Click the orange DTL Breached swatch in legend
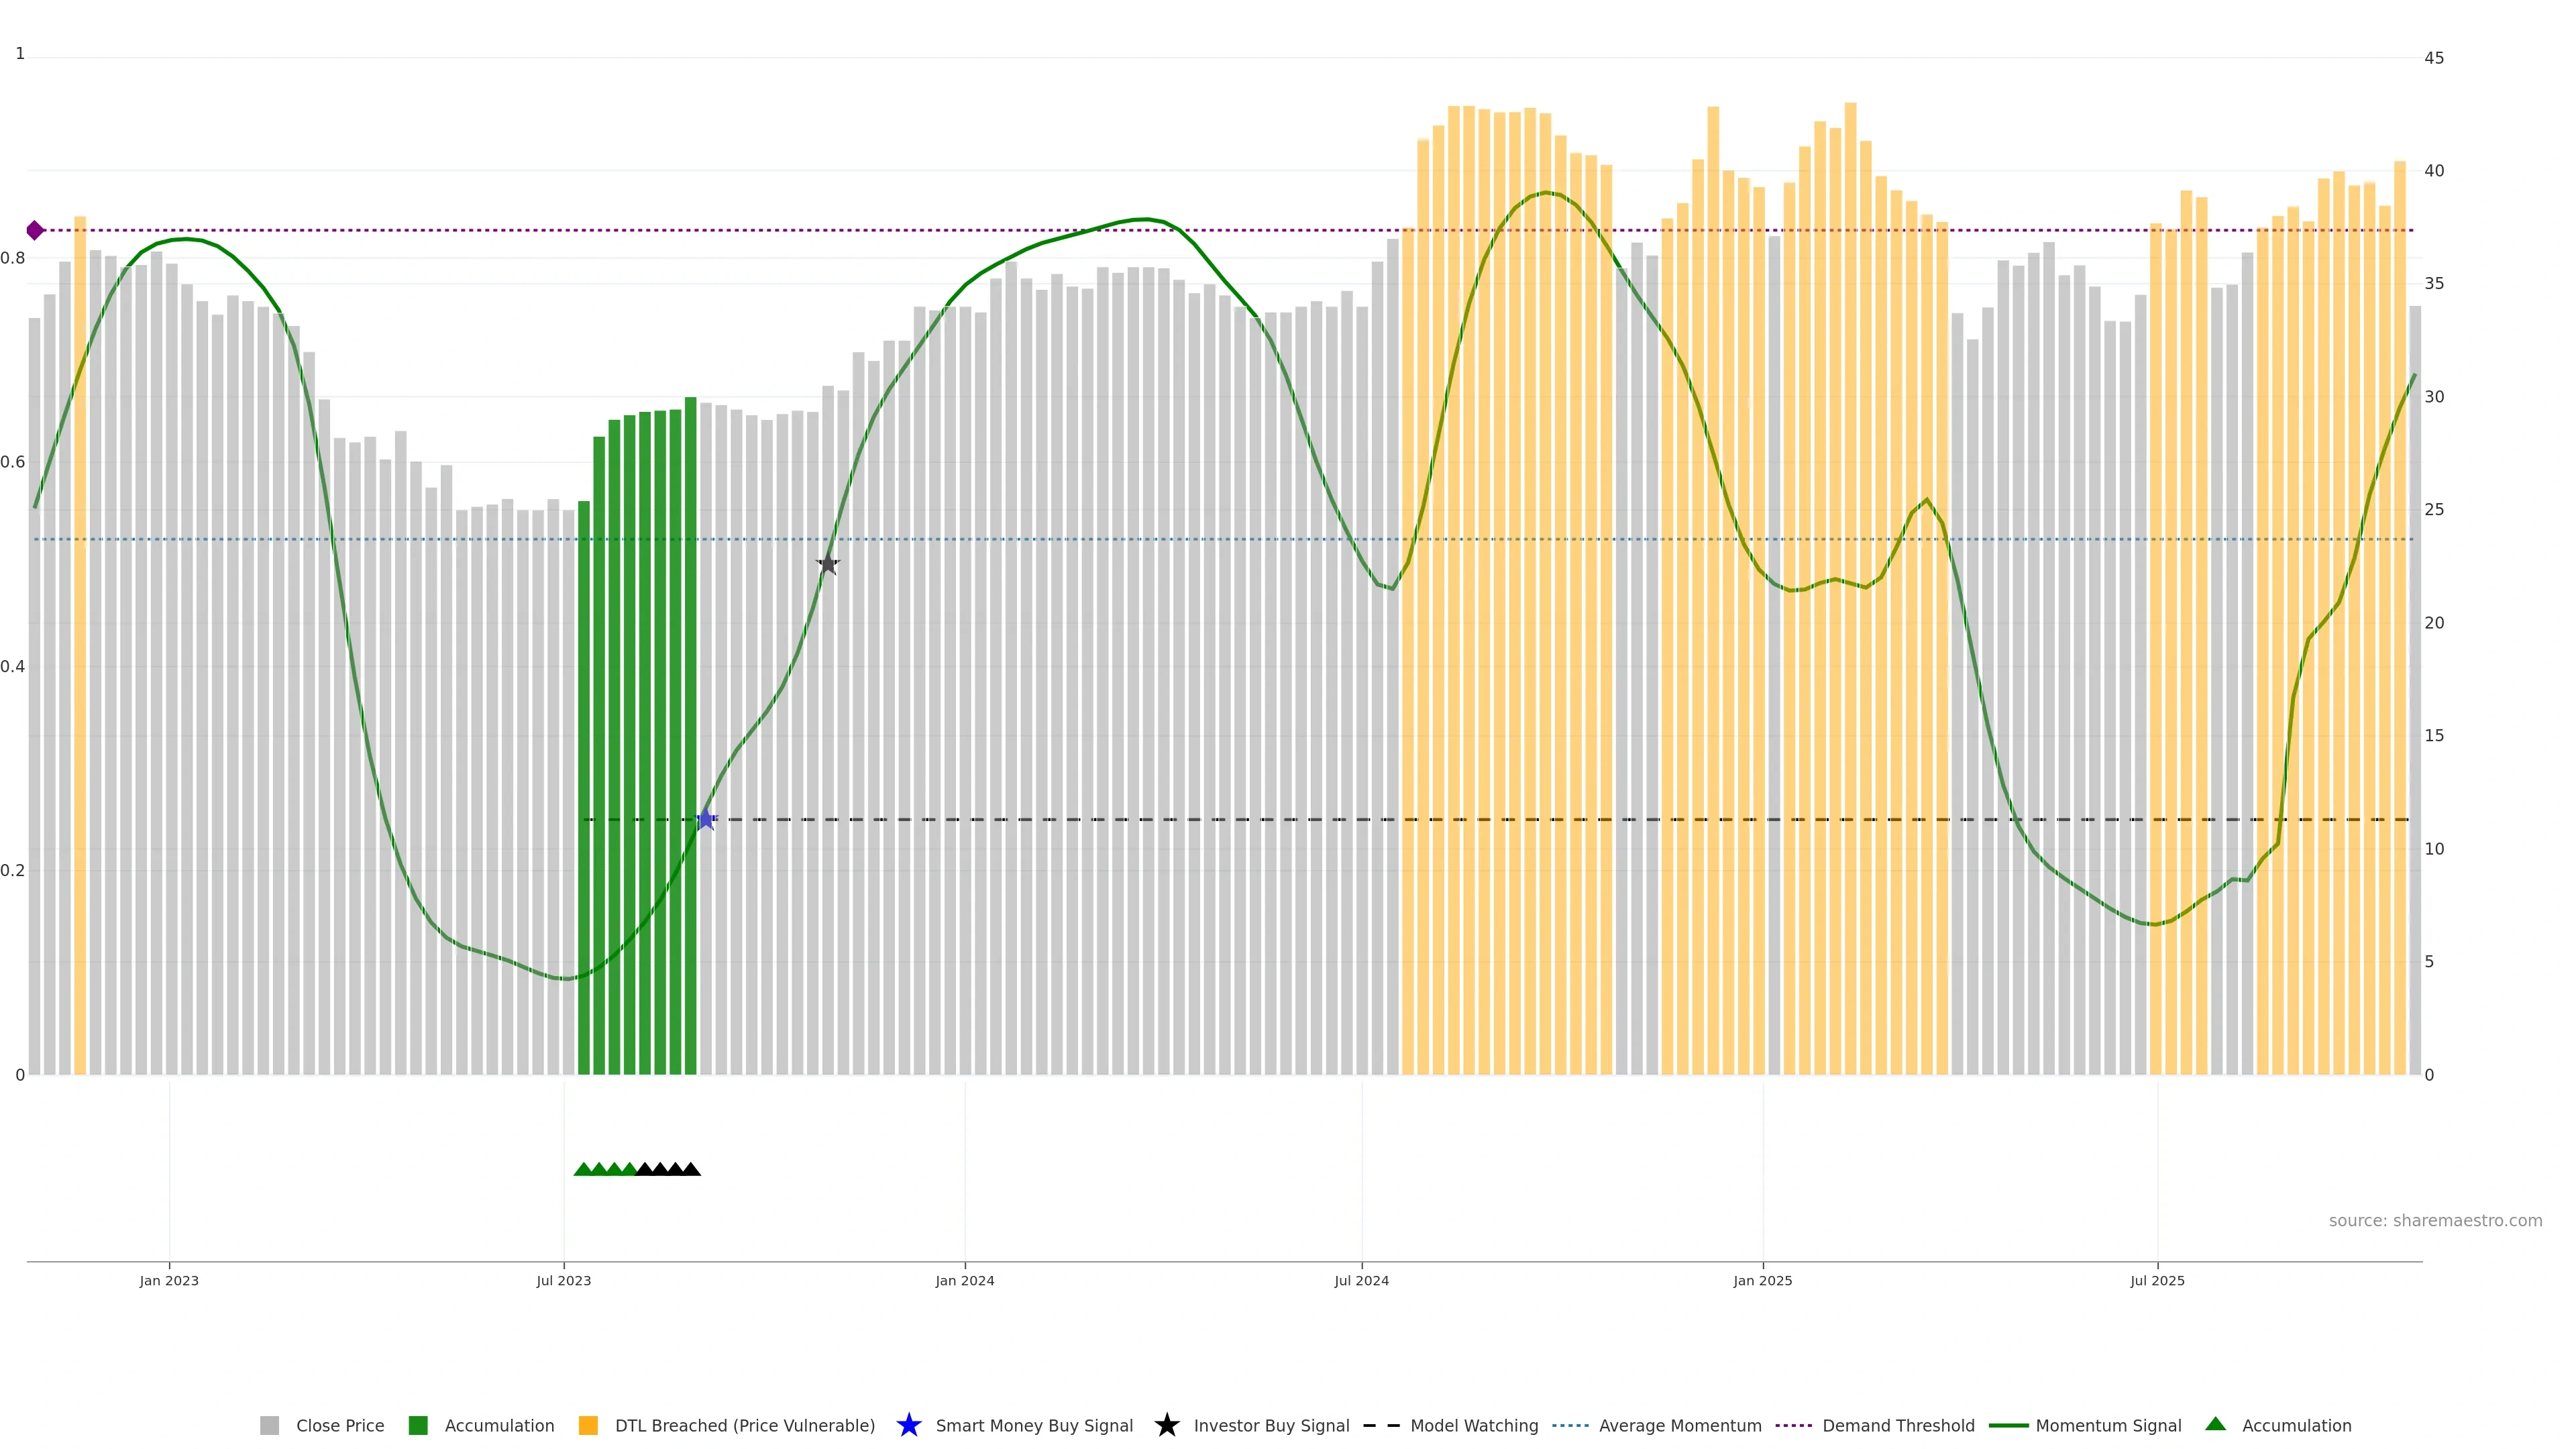This screenshot has width=2576, height=1449. coord(588,1425)
